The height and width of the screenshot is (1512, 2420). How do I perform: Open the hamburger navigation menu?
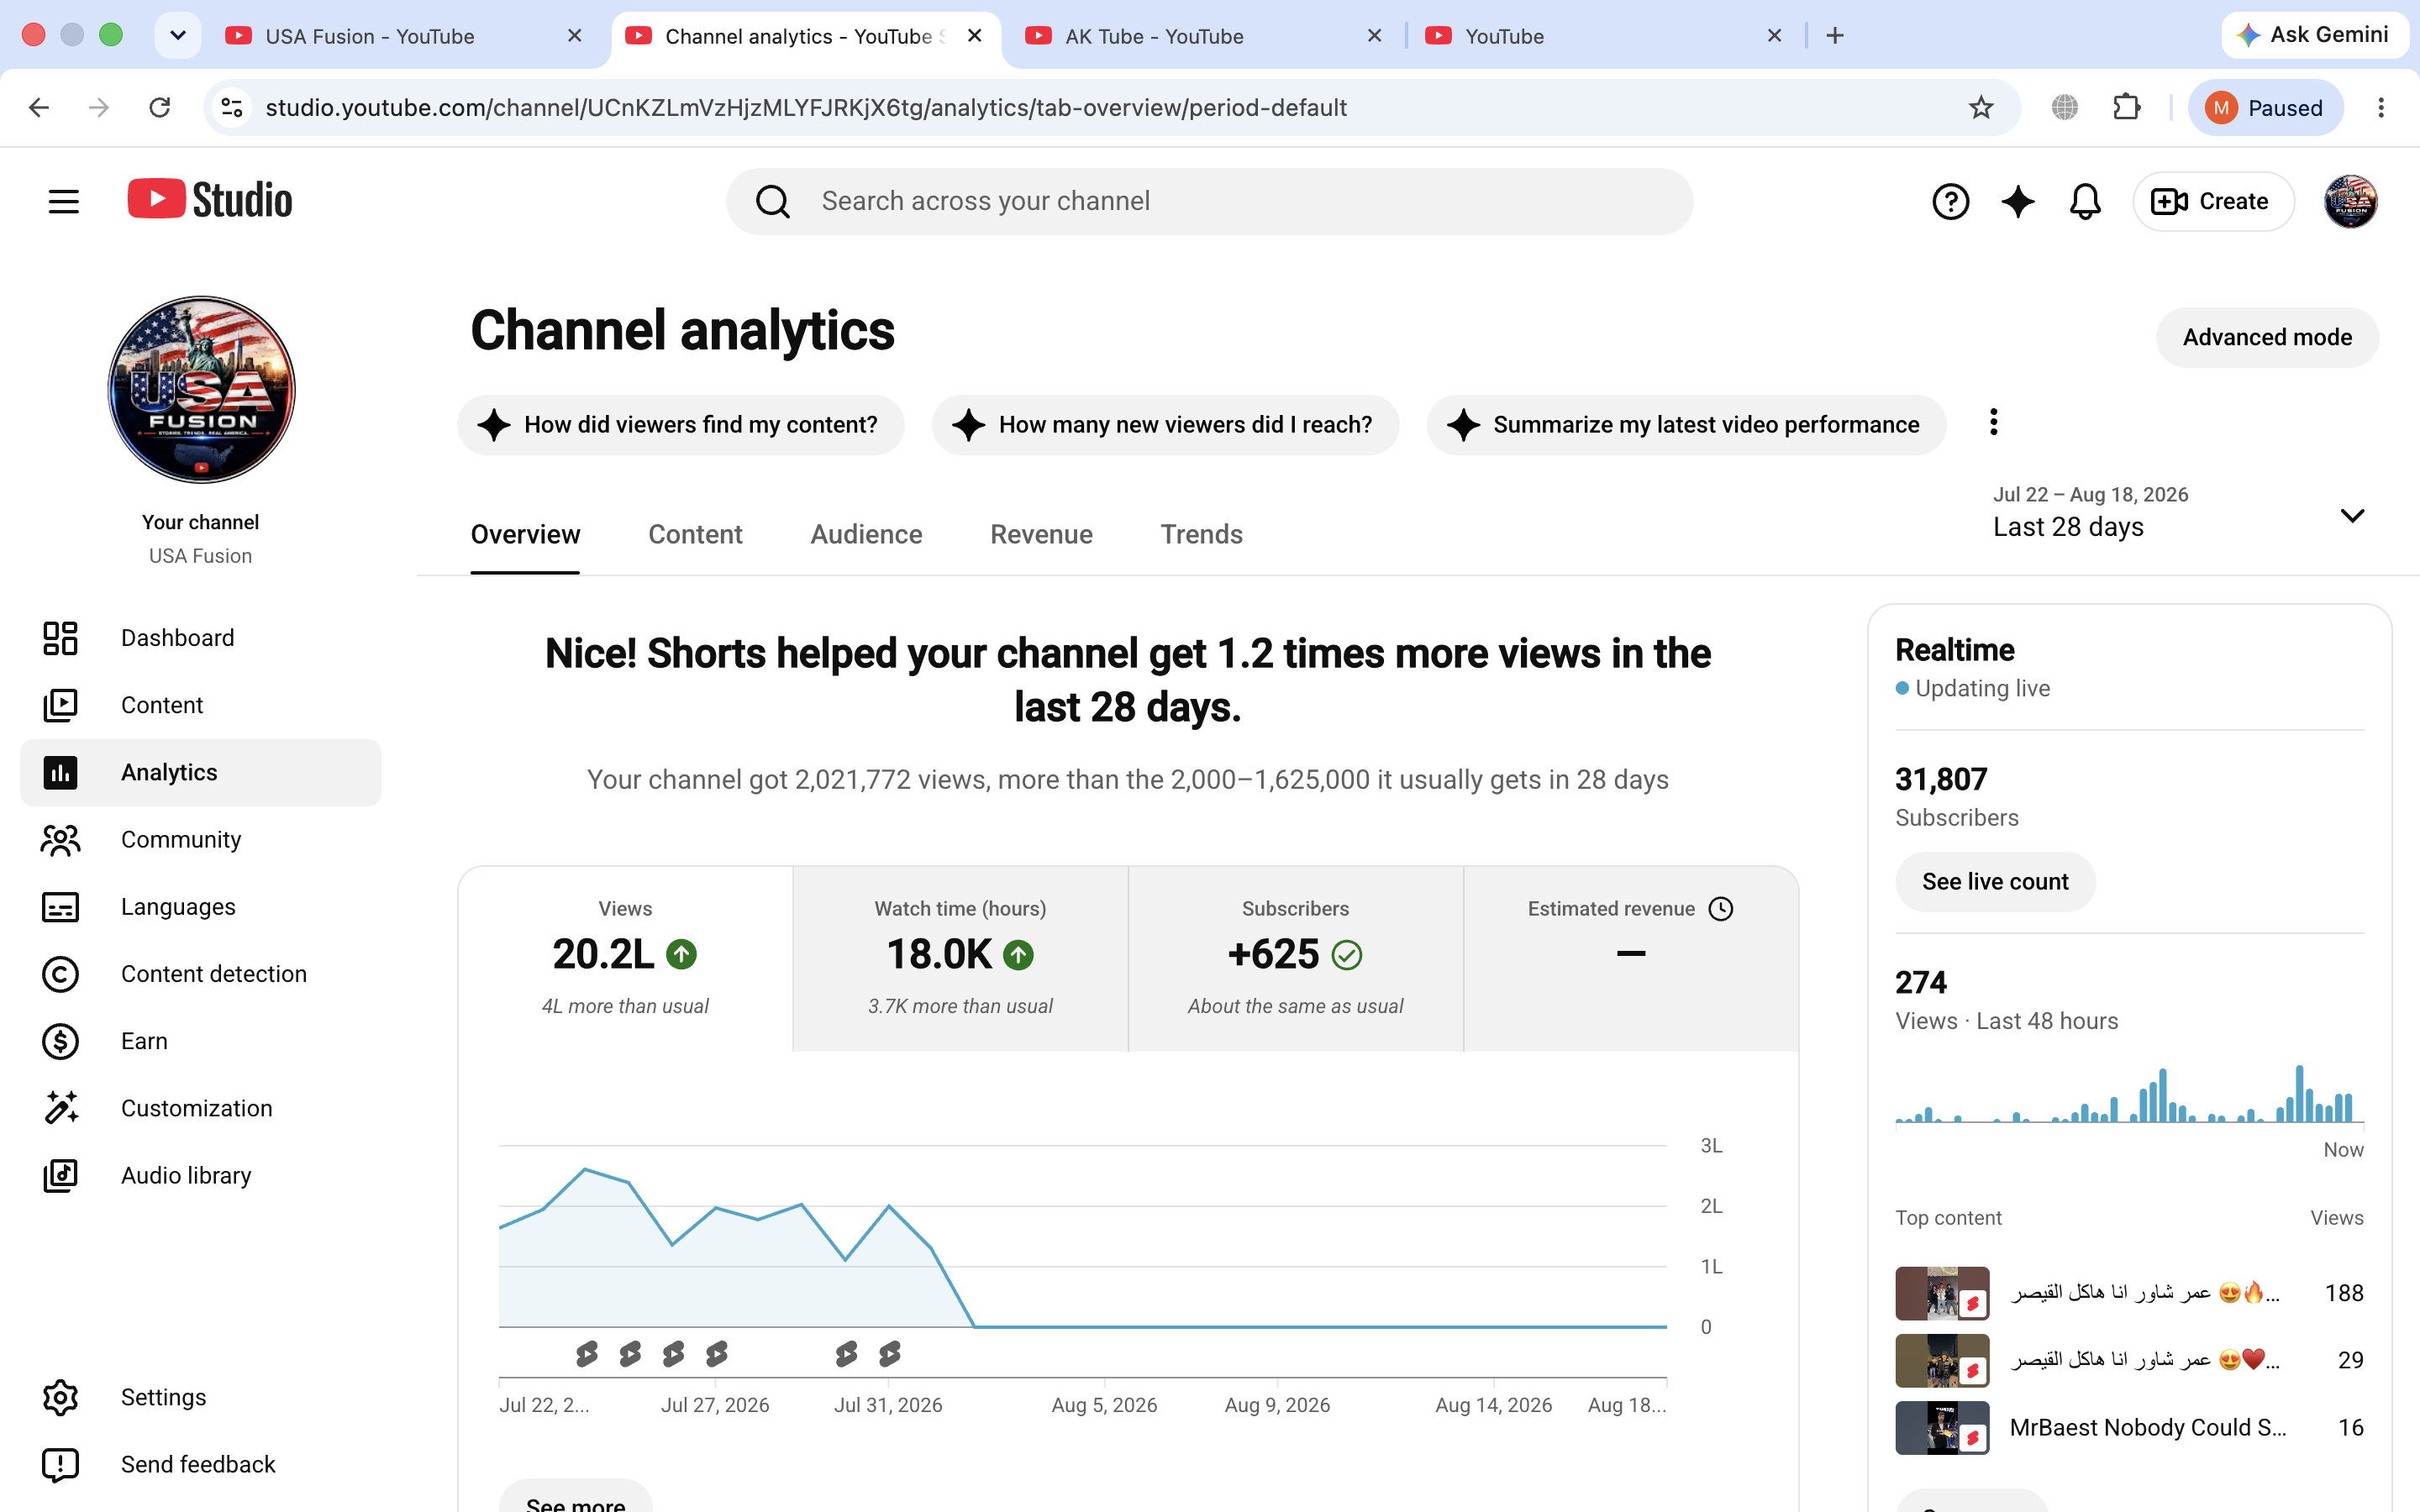pos(63,201)
